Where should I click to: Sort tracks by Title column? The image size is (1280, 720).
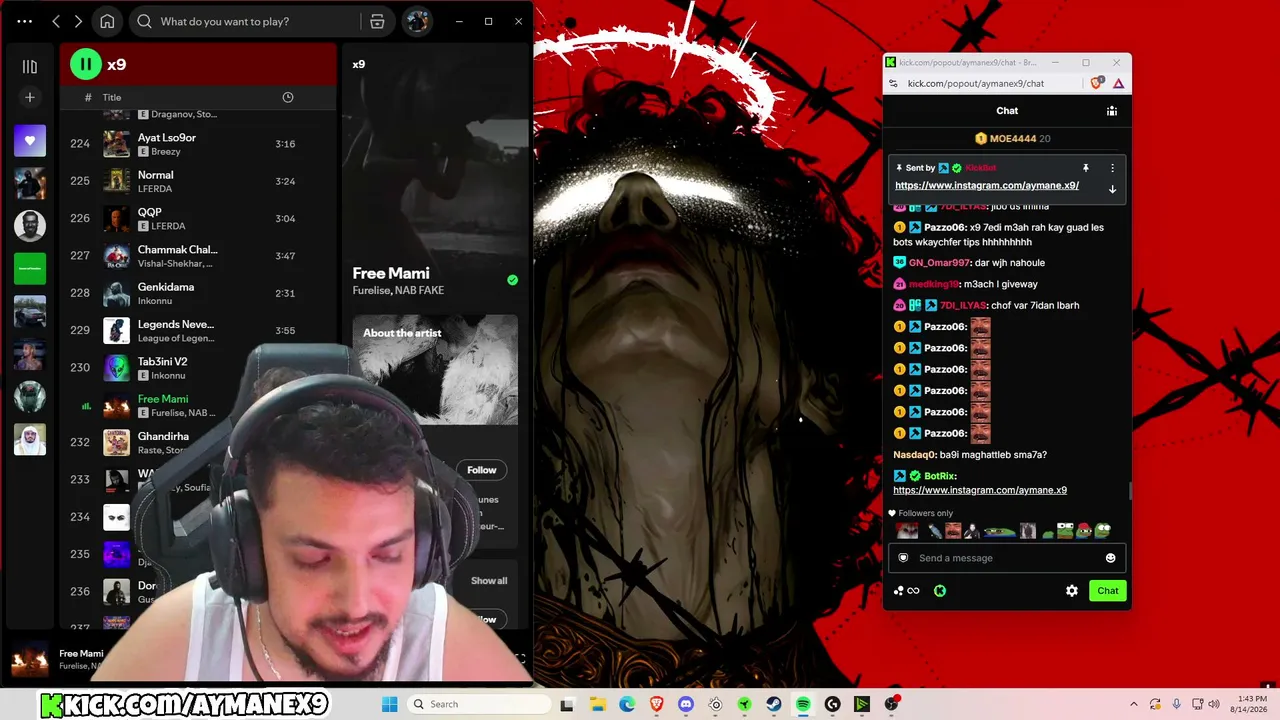112,97
